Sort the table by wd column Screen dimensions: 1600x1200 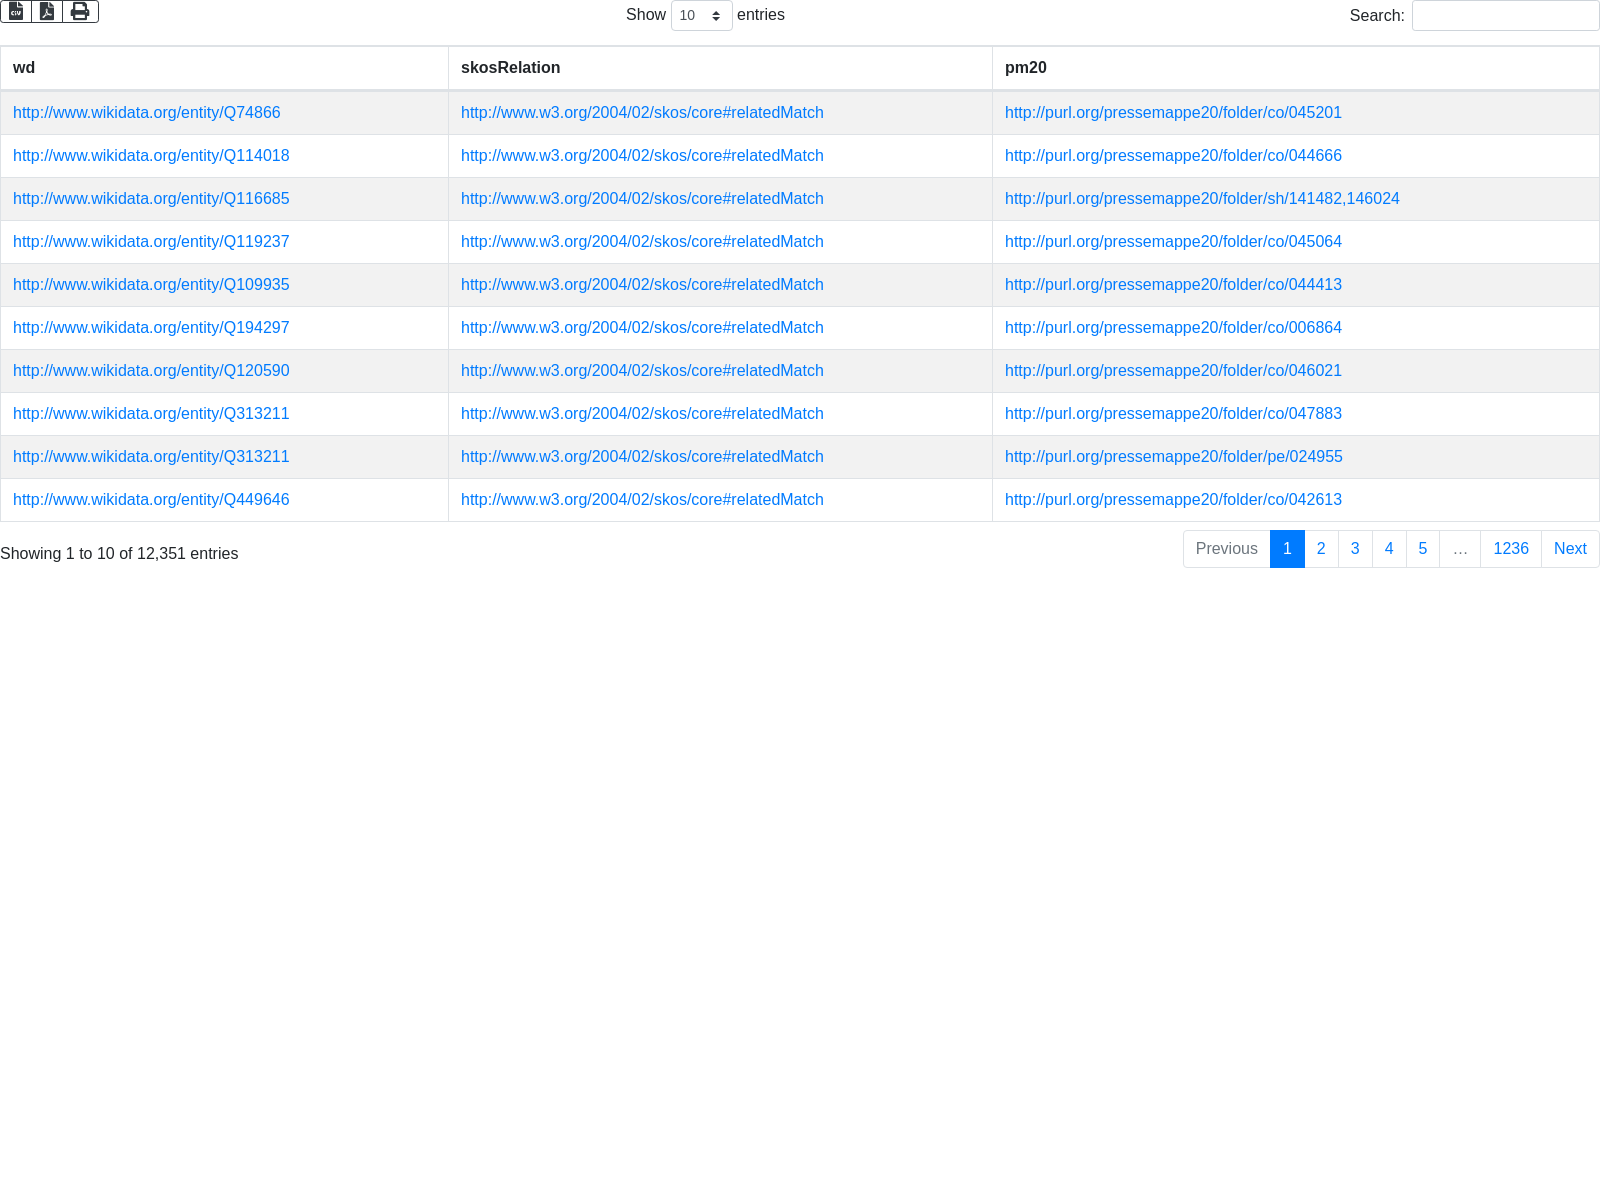coord(24,68)
